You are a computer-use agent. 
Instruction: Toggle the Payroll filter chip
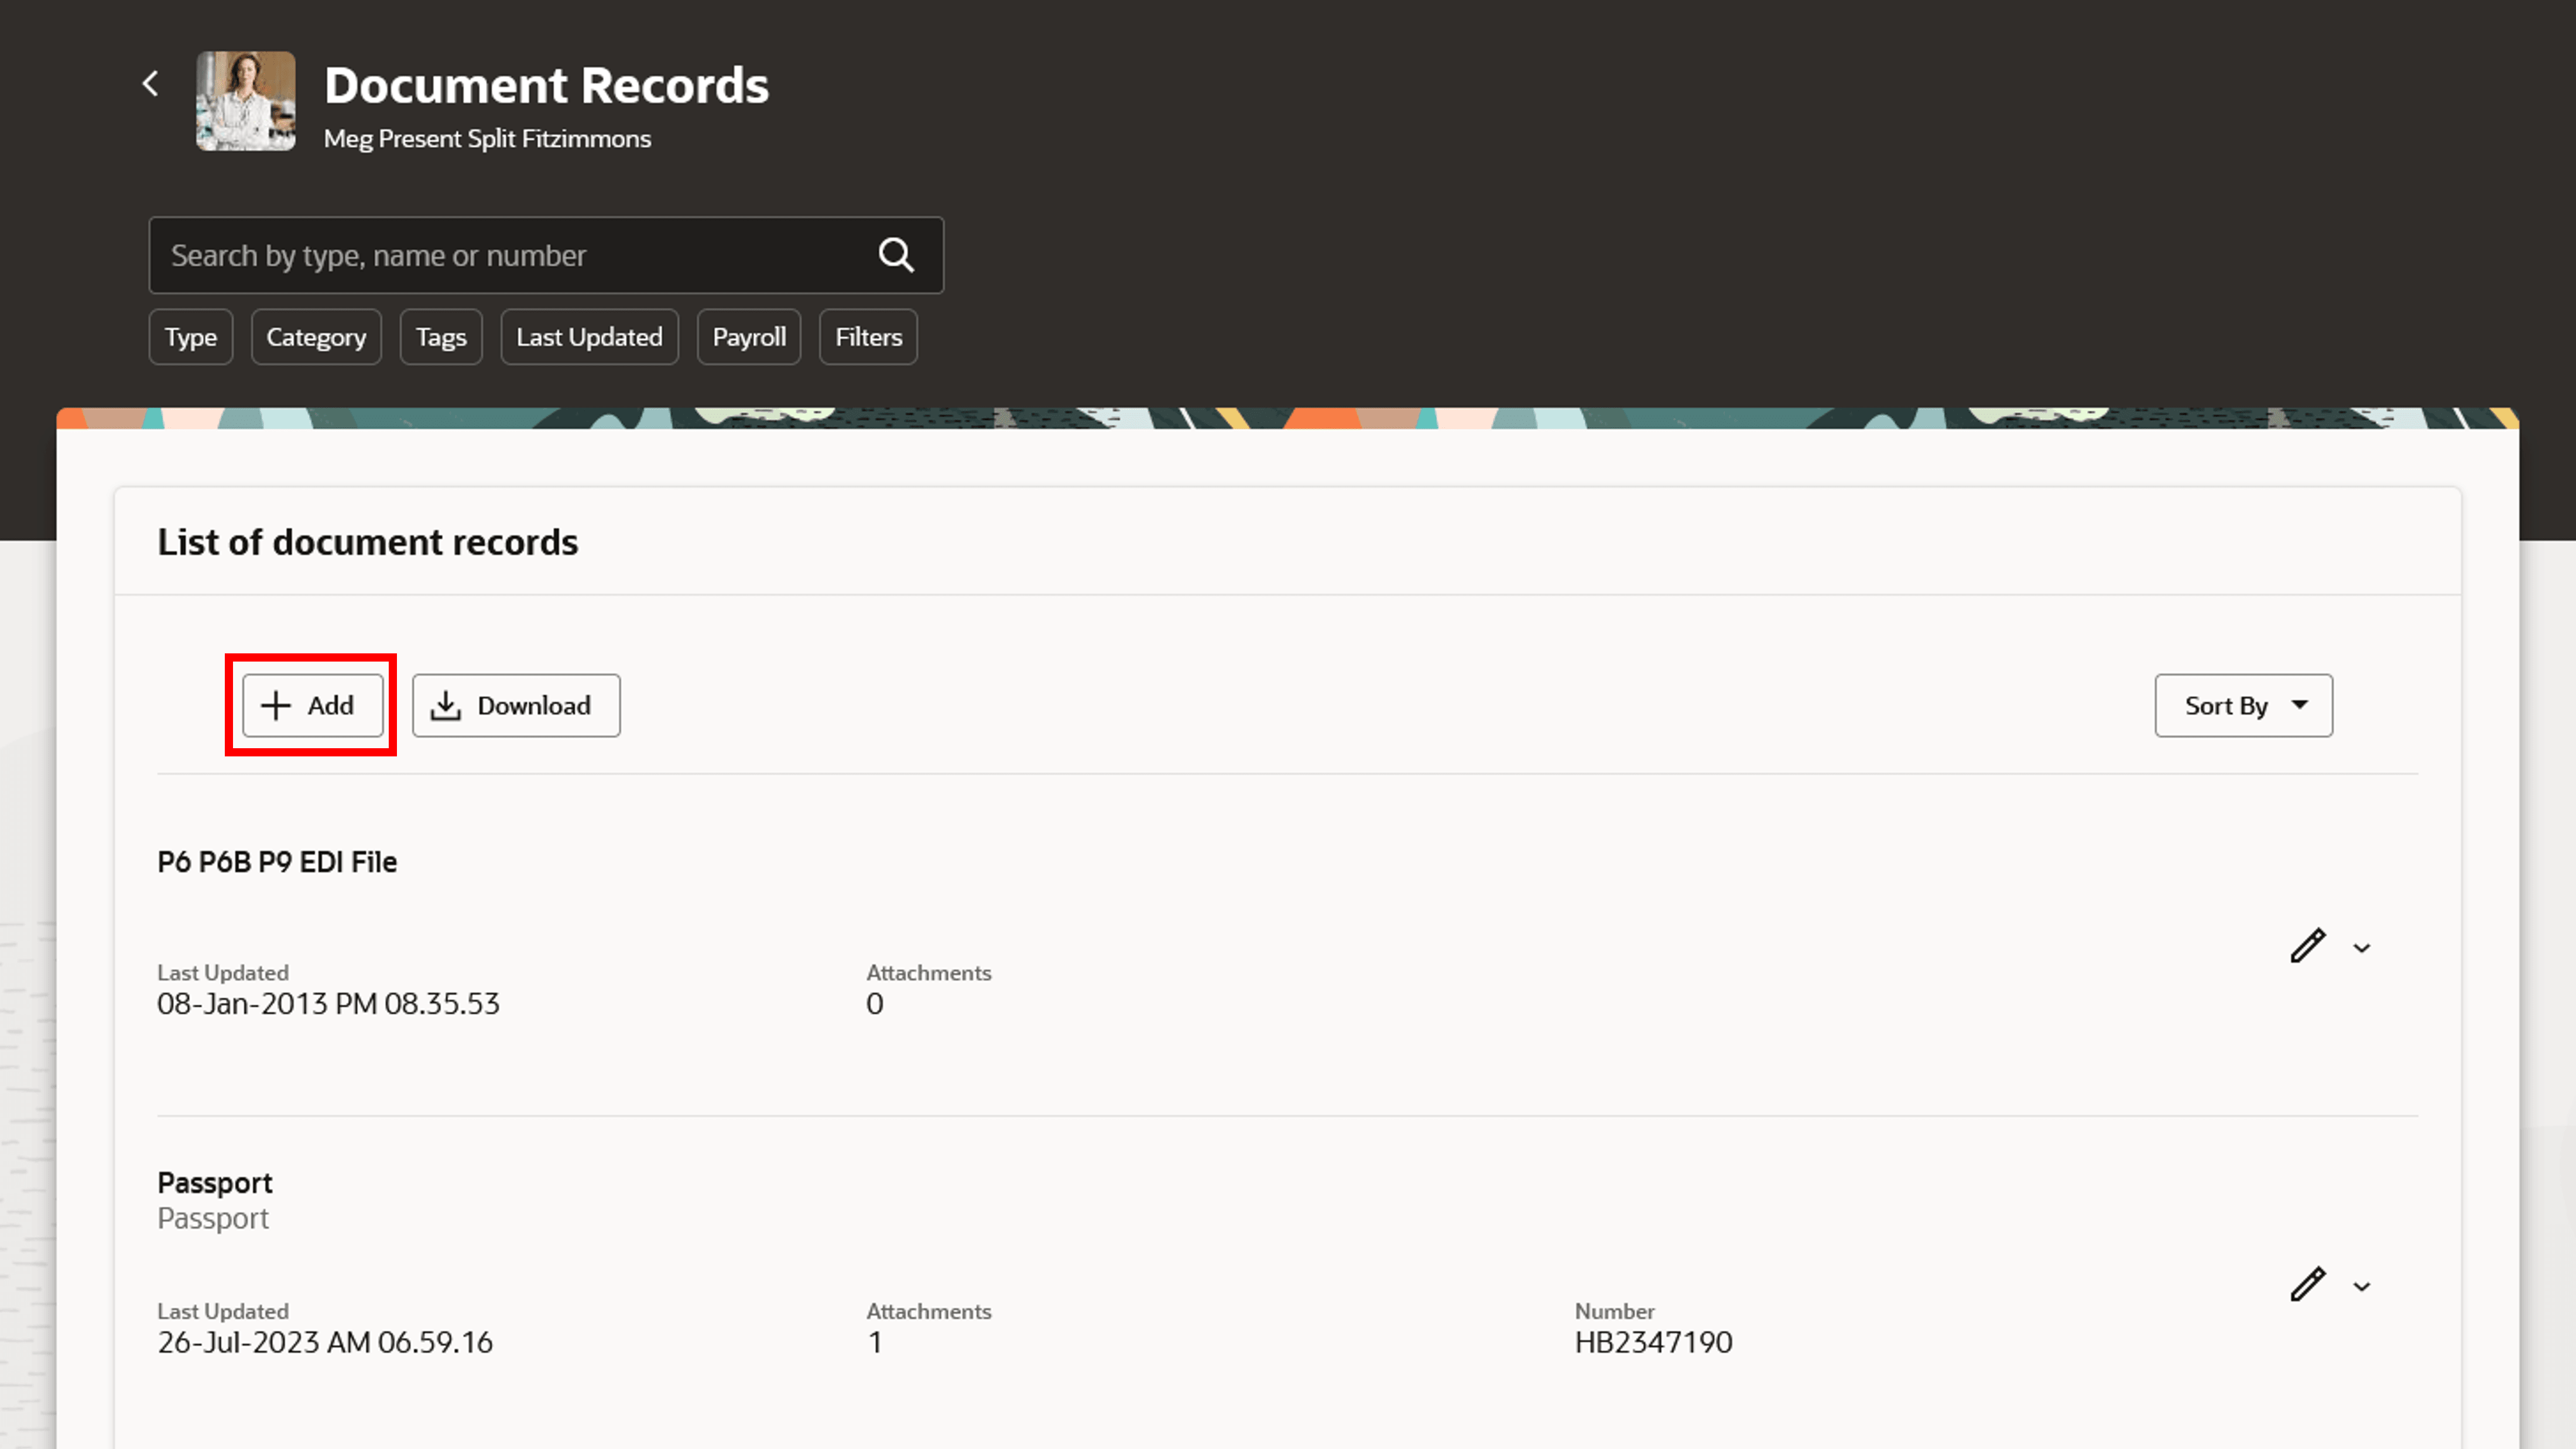749,337
